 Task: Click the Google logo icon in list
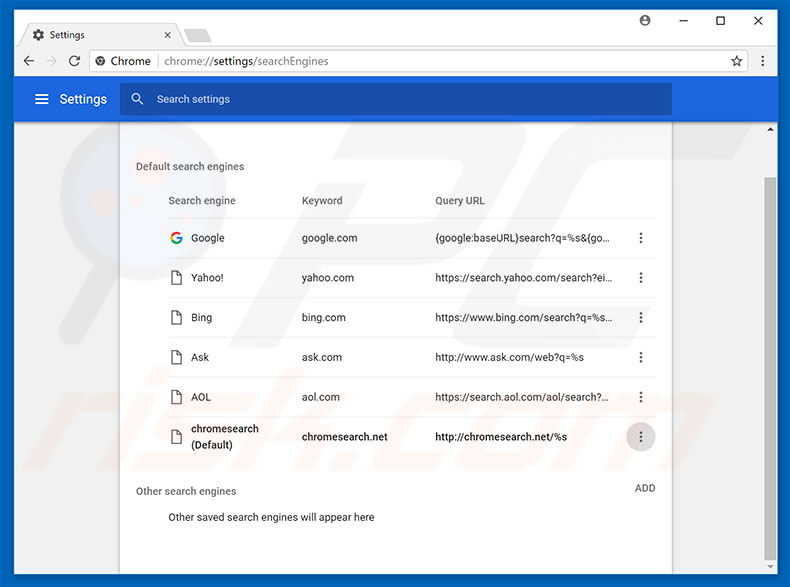tap(176, 238)
